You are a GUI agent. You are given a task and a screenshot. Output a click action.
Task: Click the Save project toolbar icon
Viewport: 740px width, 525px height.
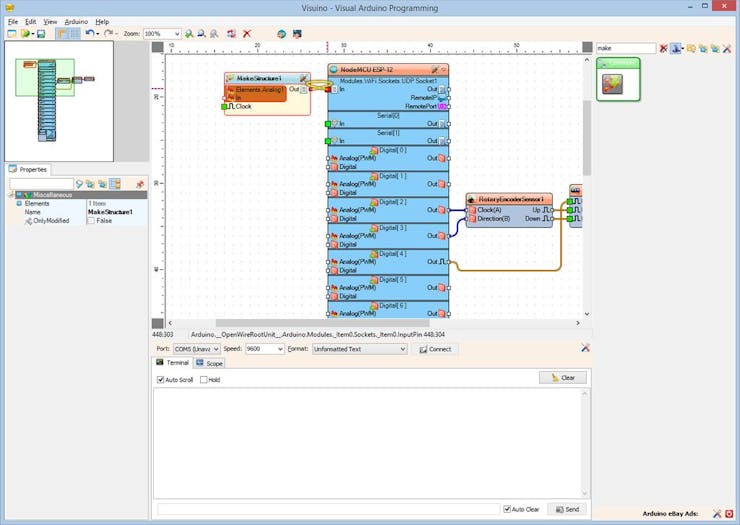coord(40,34)
